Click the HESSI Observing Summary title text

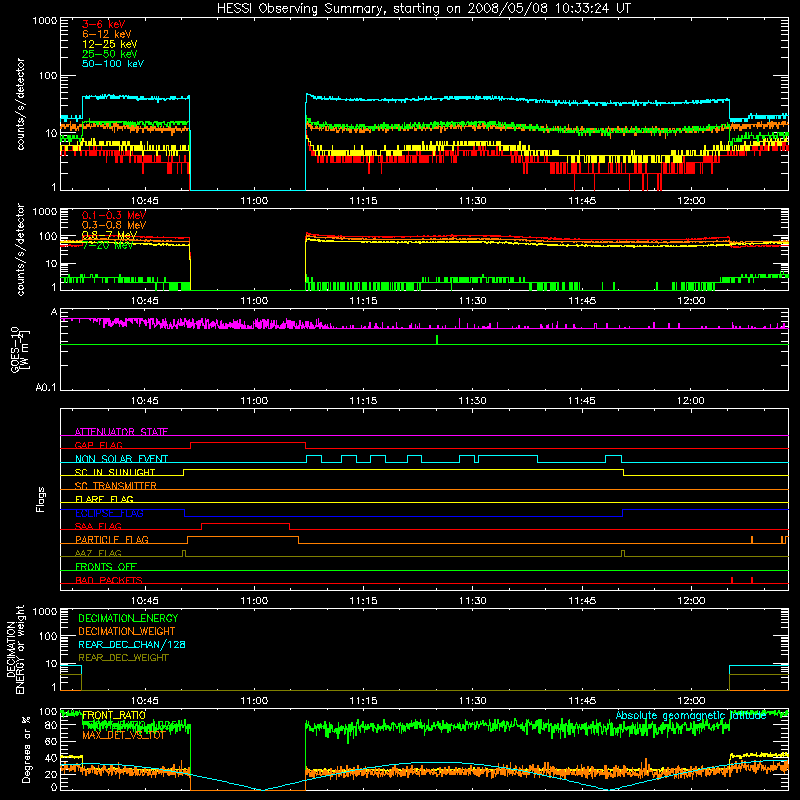pyautogui.click(x=423, y=9)
